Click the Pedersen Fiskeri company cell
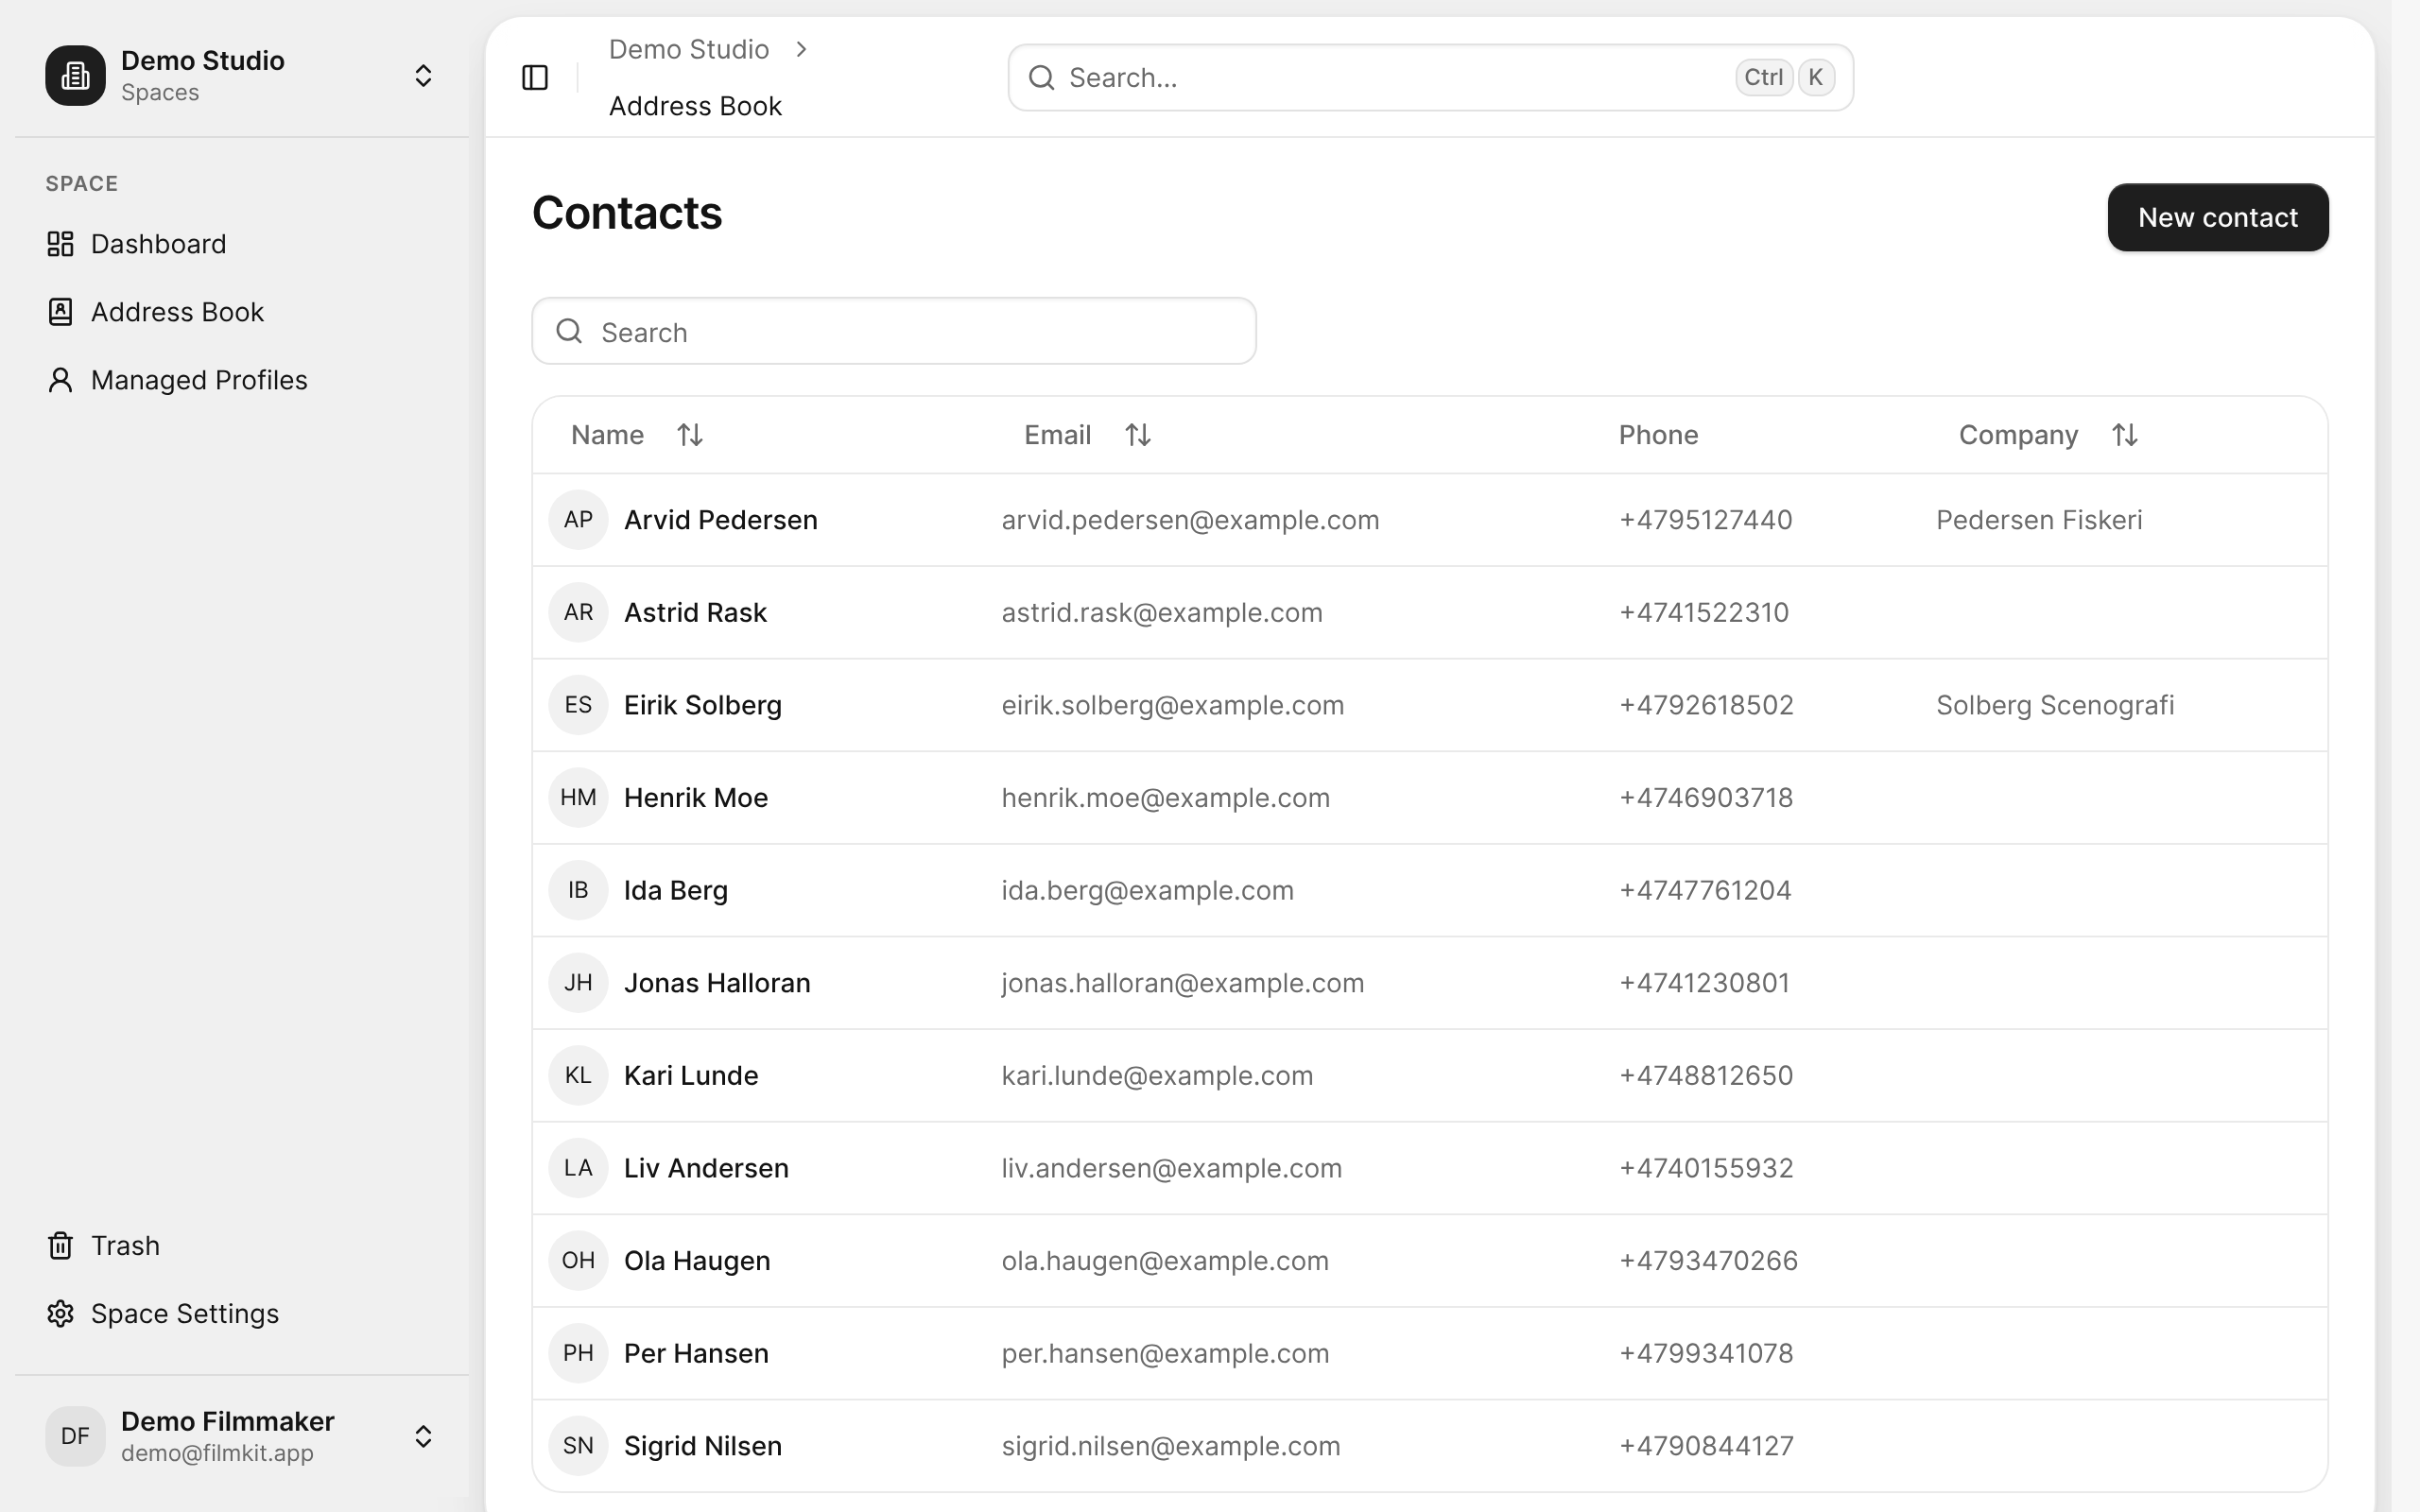 (2039, 520)
